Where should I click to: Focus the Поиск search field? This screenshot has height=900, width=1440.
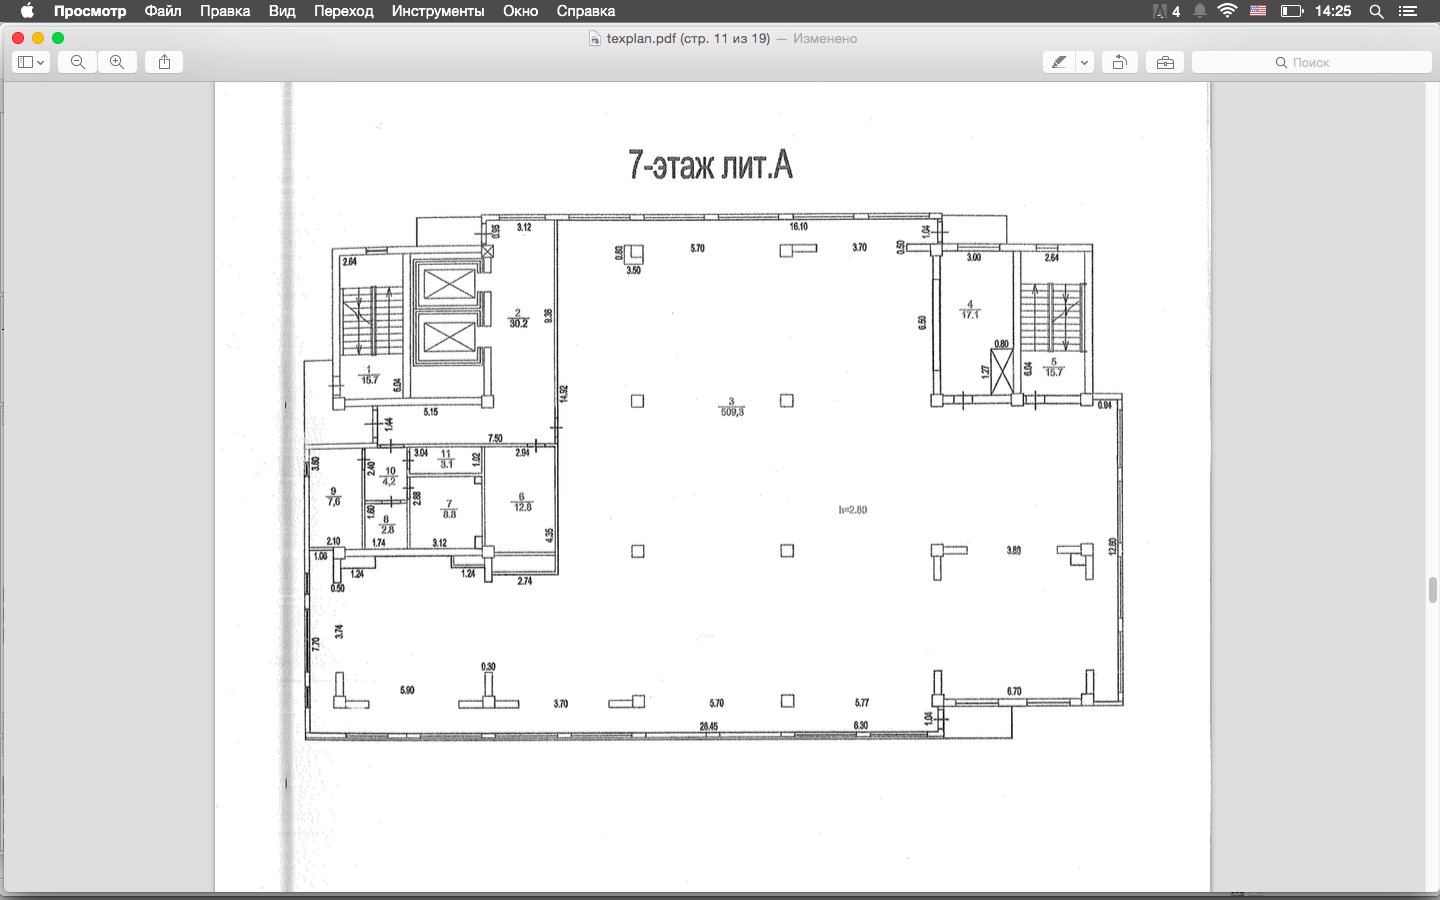(1312, 62)
